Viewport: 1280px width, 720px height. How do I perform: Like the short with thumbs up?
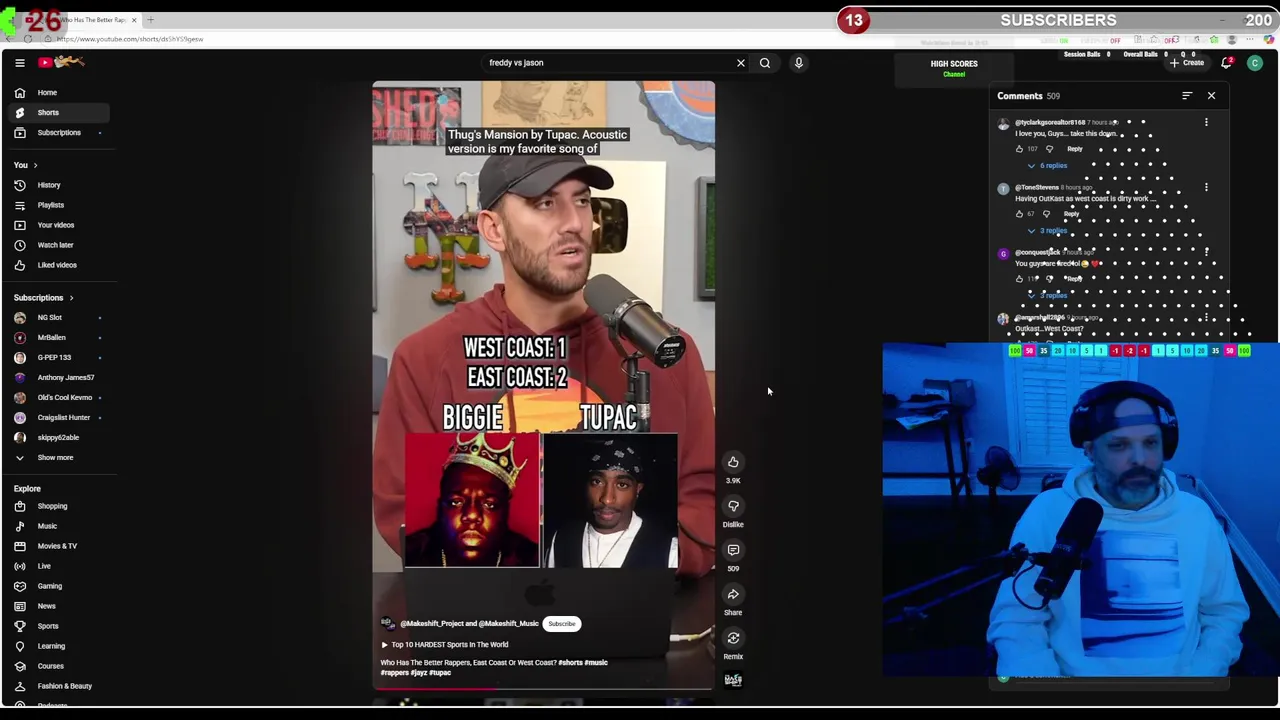pyautogui.click(x=733, y=462)
